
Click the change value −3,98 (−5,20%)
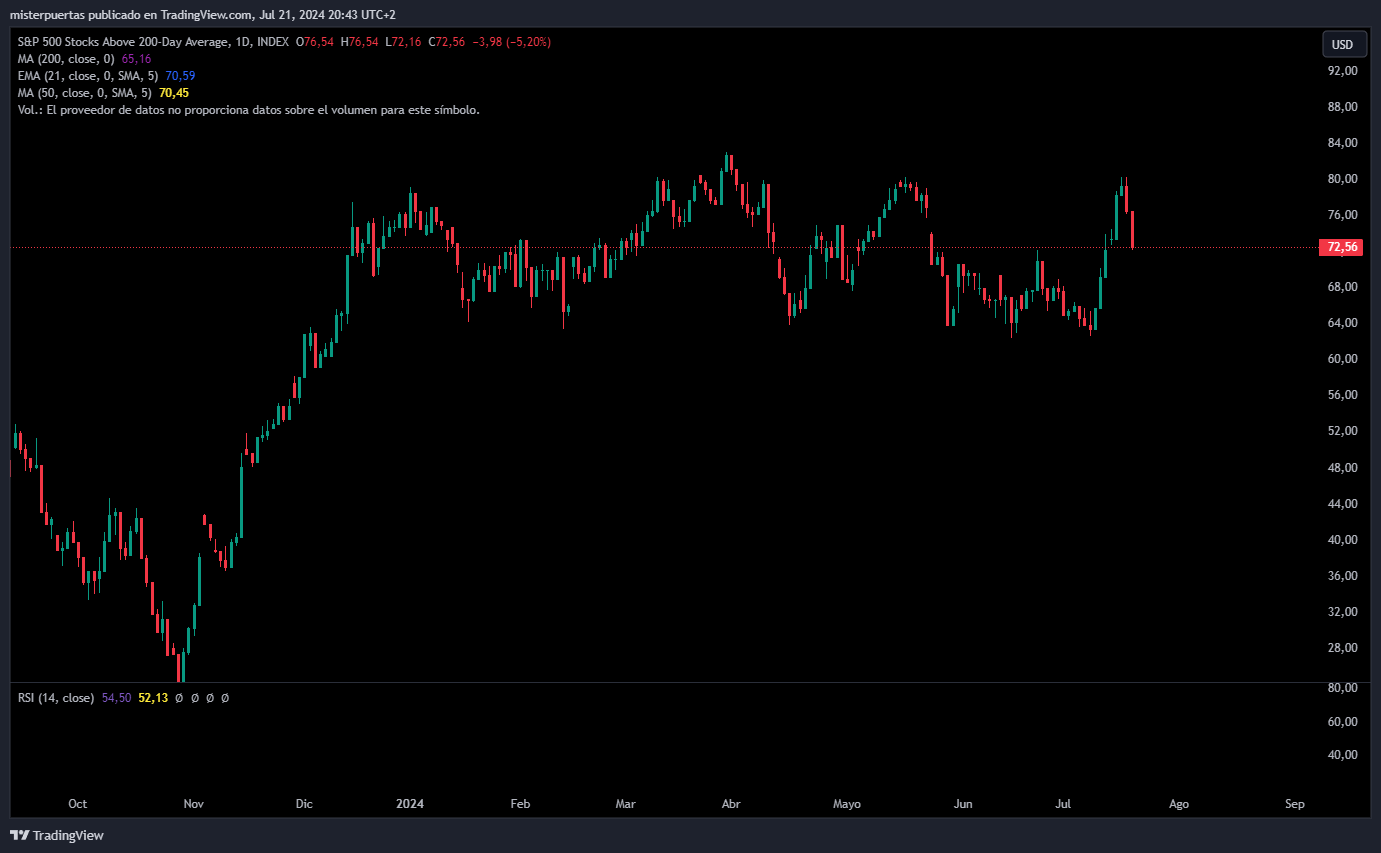point(511,42)
